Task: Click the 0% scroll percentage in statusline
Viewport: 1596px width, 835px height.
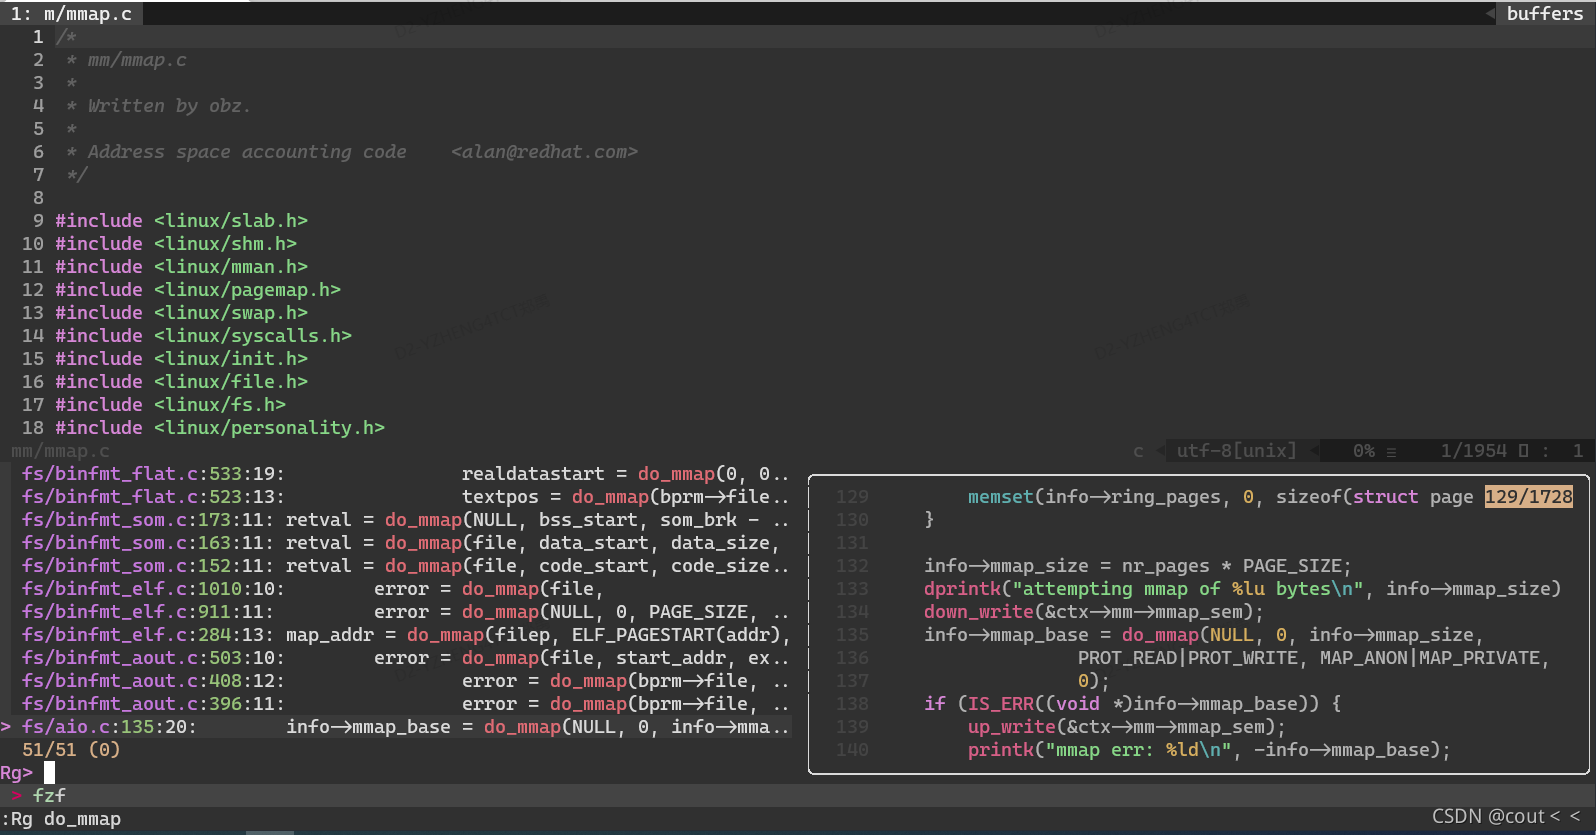Action: (1364, 451)
